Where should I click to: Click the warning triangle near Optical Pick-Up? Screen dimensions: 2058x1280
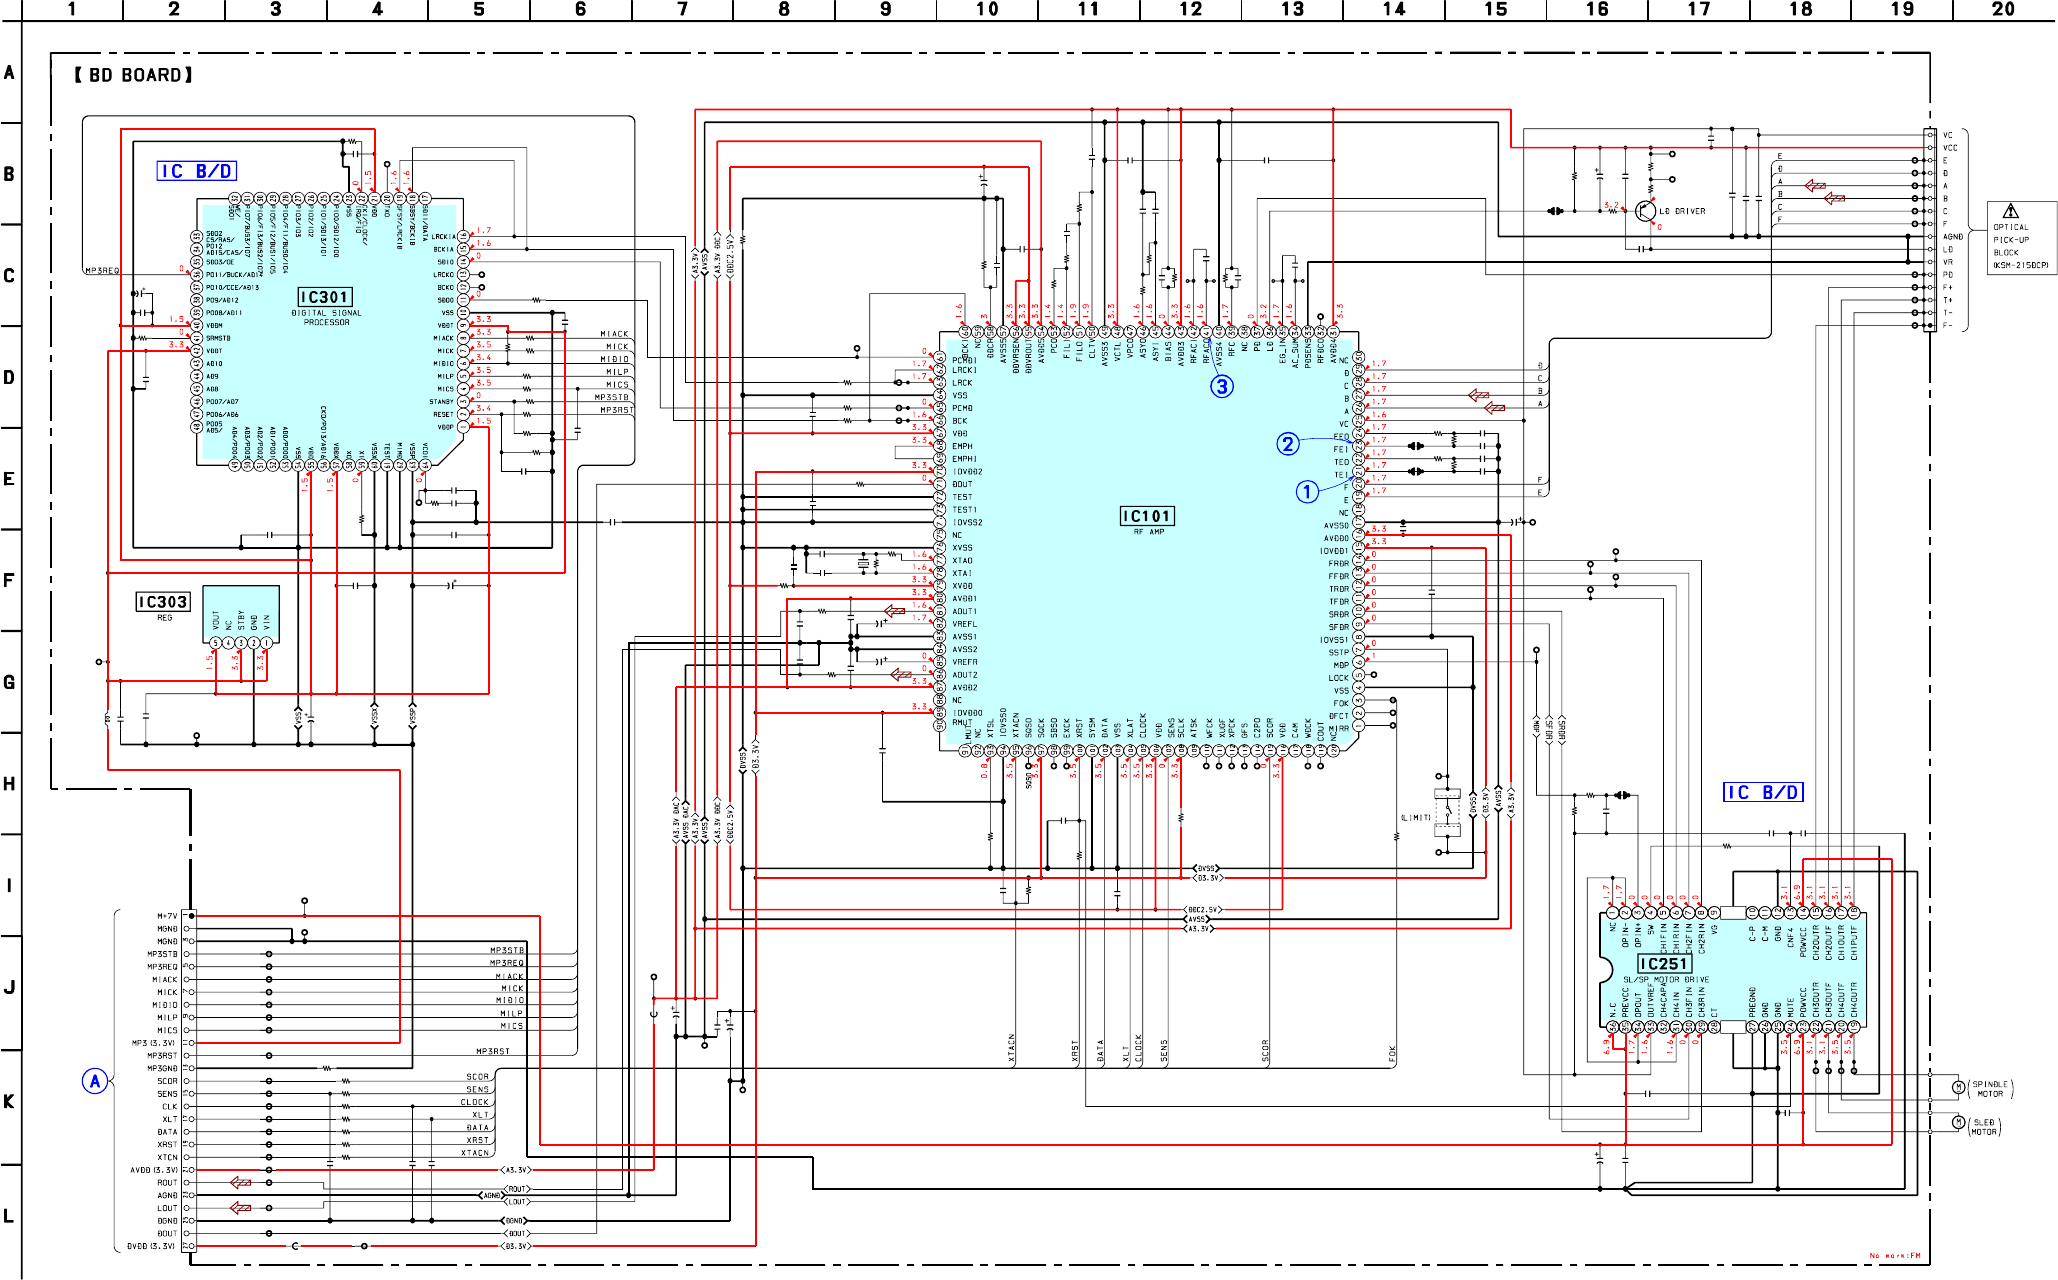tap(2010, 211)
